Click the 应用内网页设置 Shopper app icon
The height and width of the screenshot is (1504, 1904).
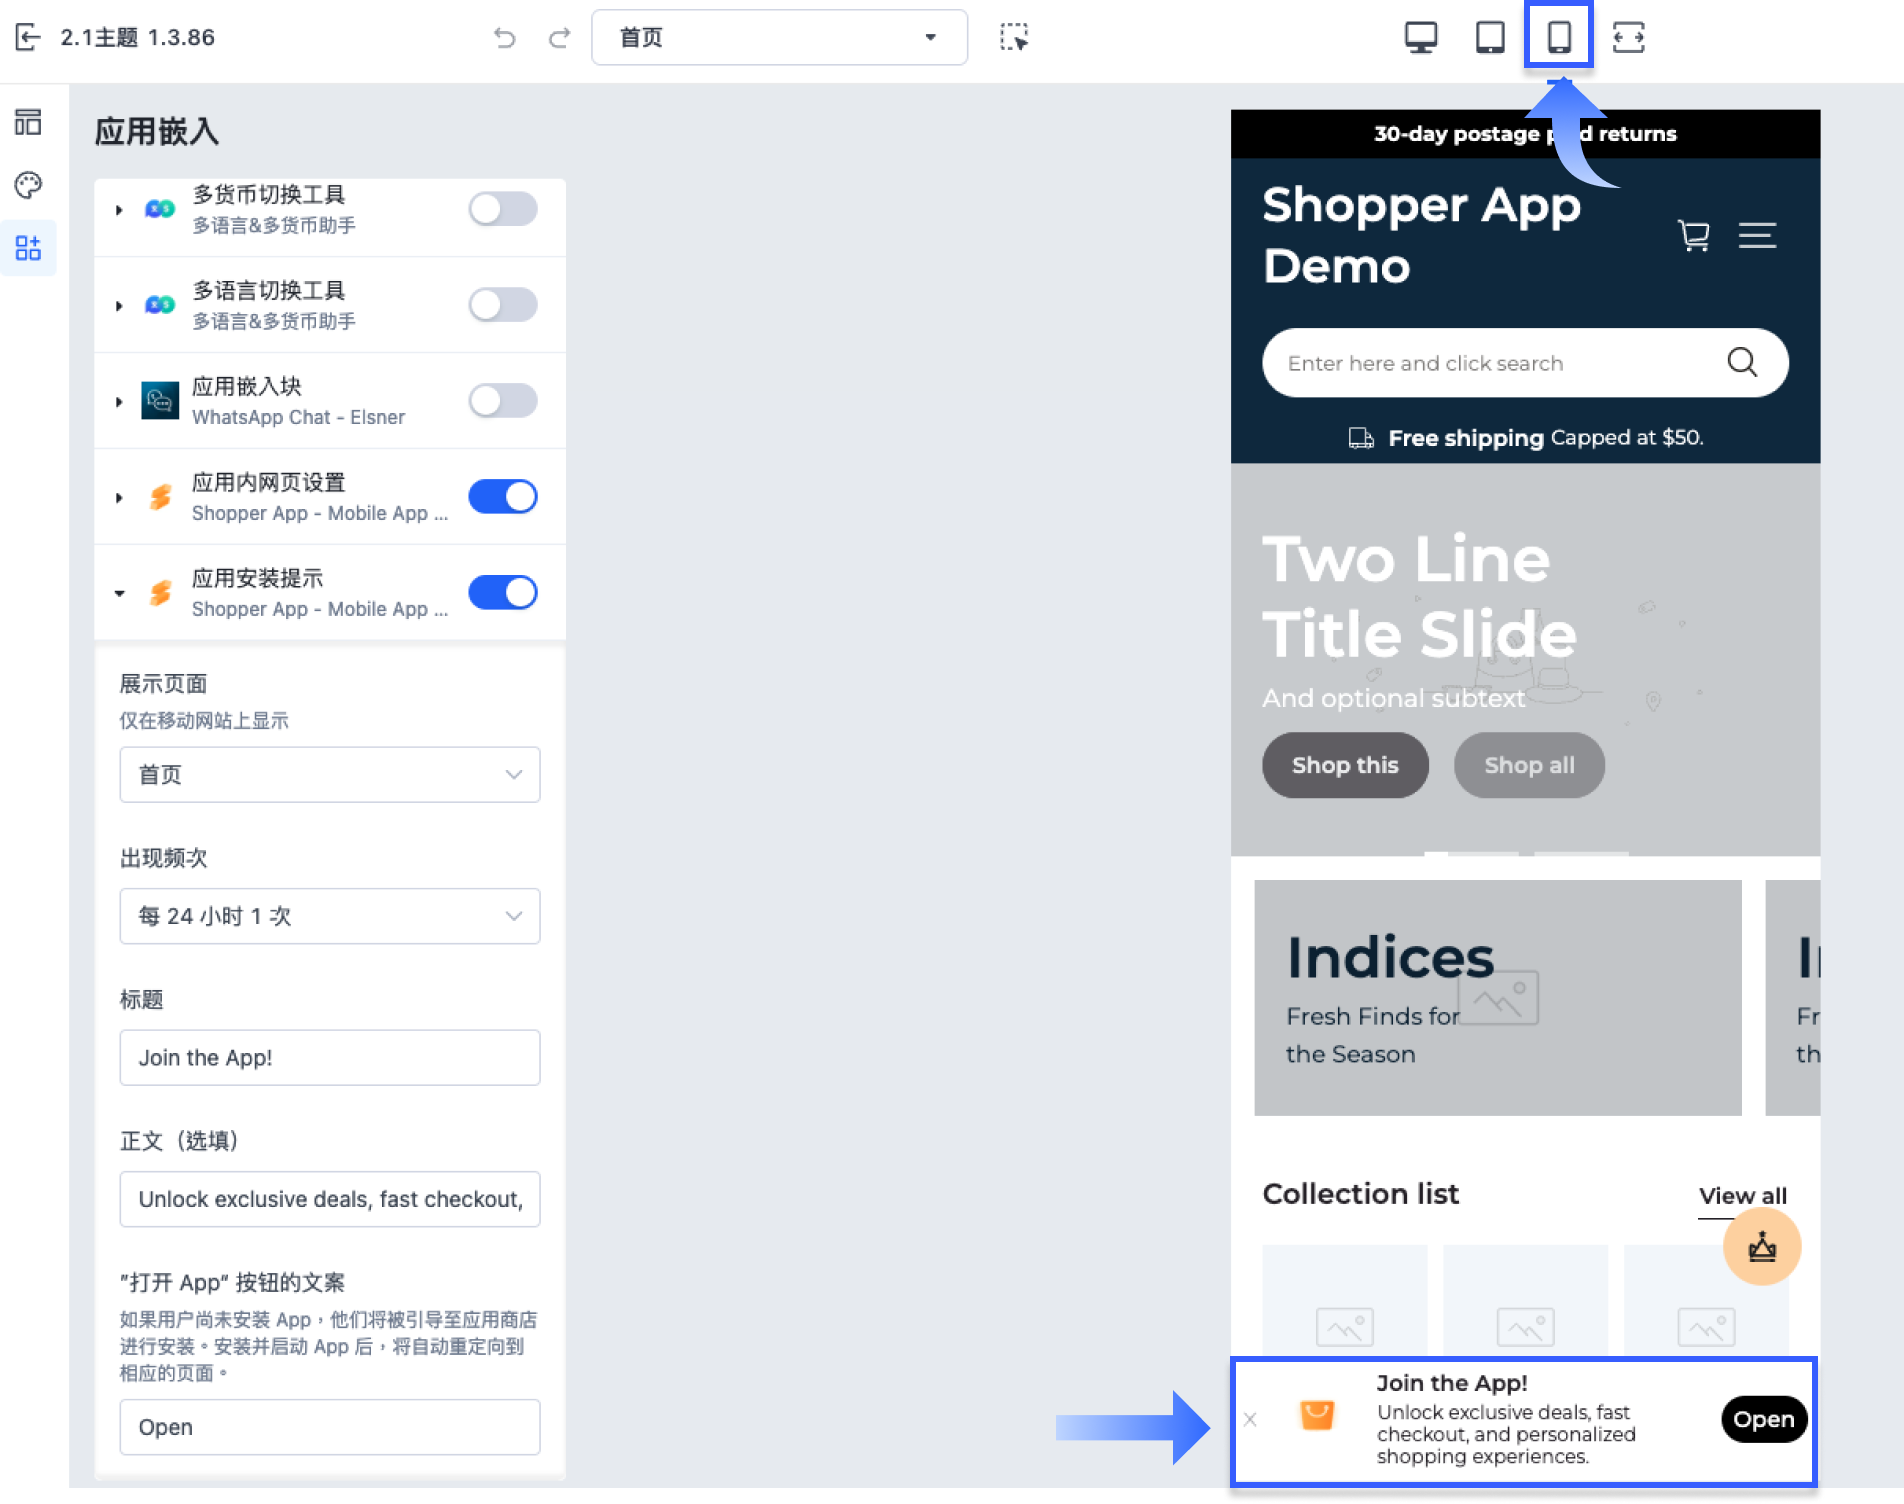160,497
